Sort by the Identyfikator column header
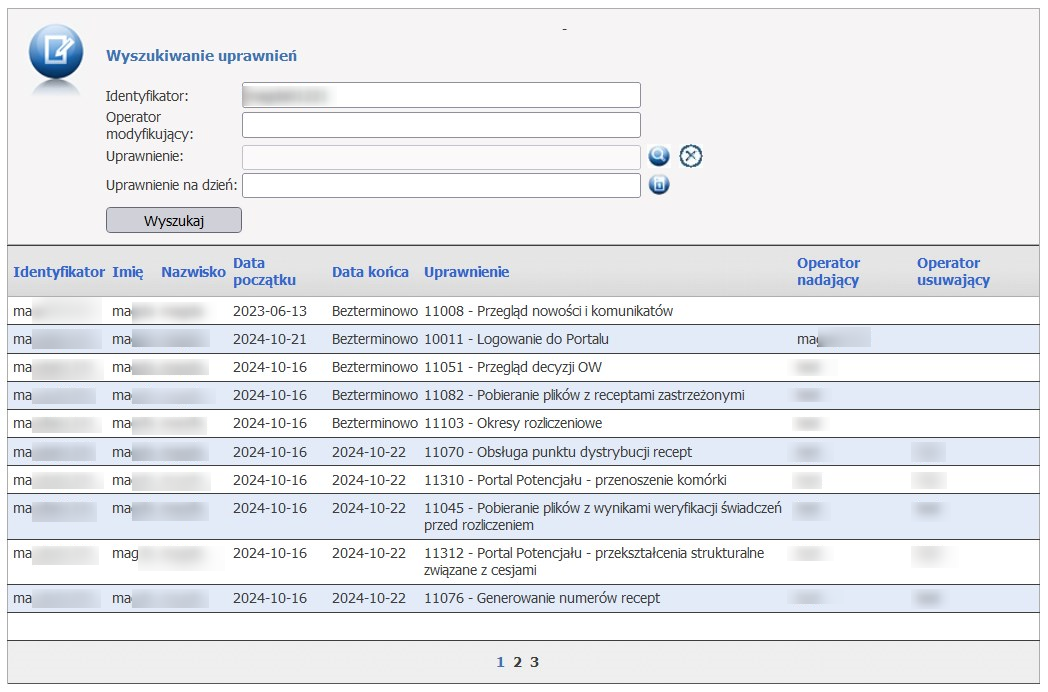The height and width of the screenshot is (692, 1048). click(59, 272)
